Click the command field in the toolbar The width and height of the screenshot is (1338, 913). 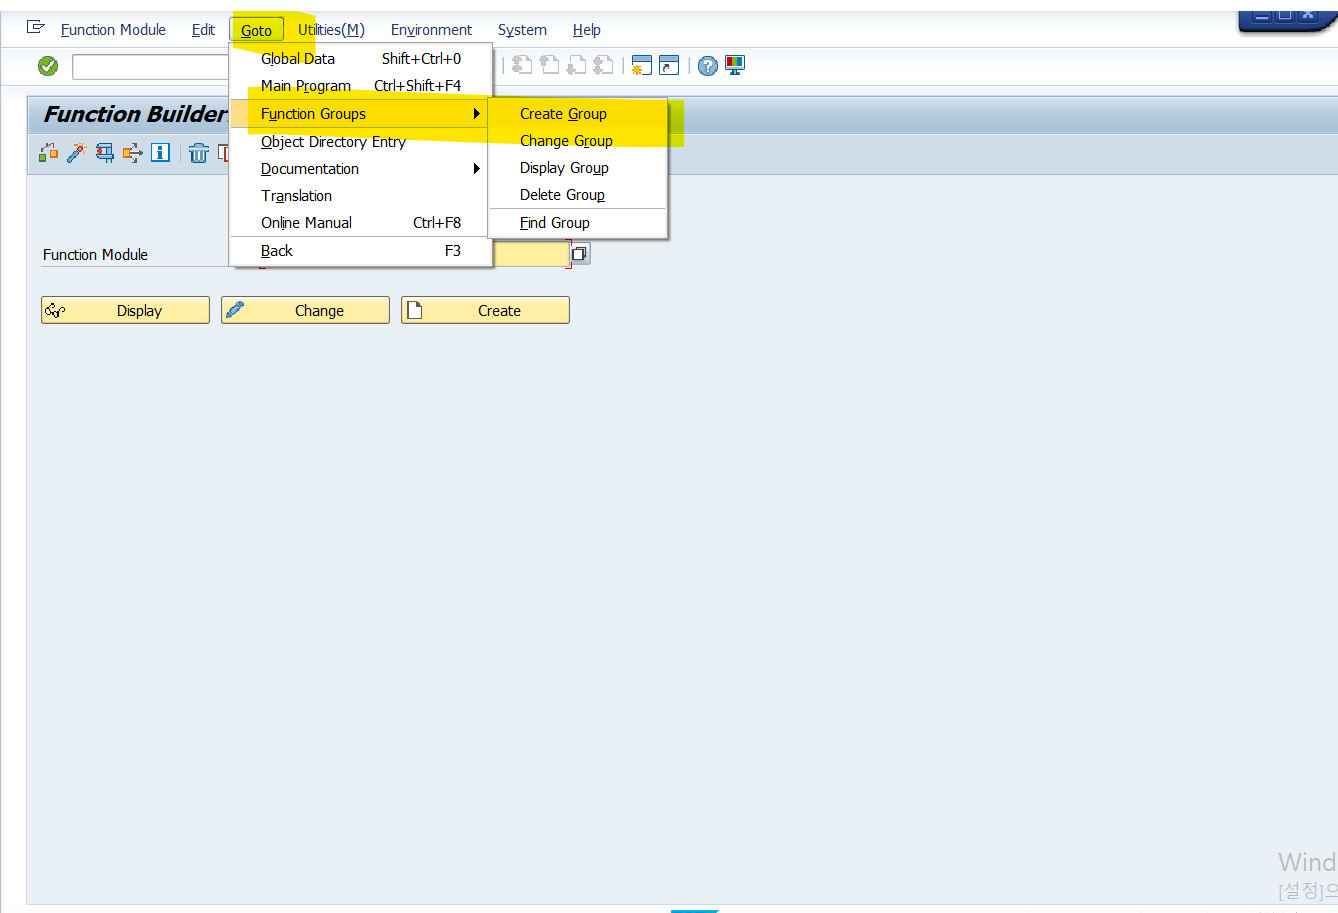tap(151, 67)
